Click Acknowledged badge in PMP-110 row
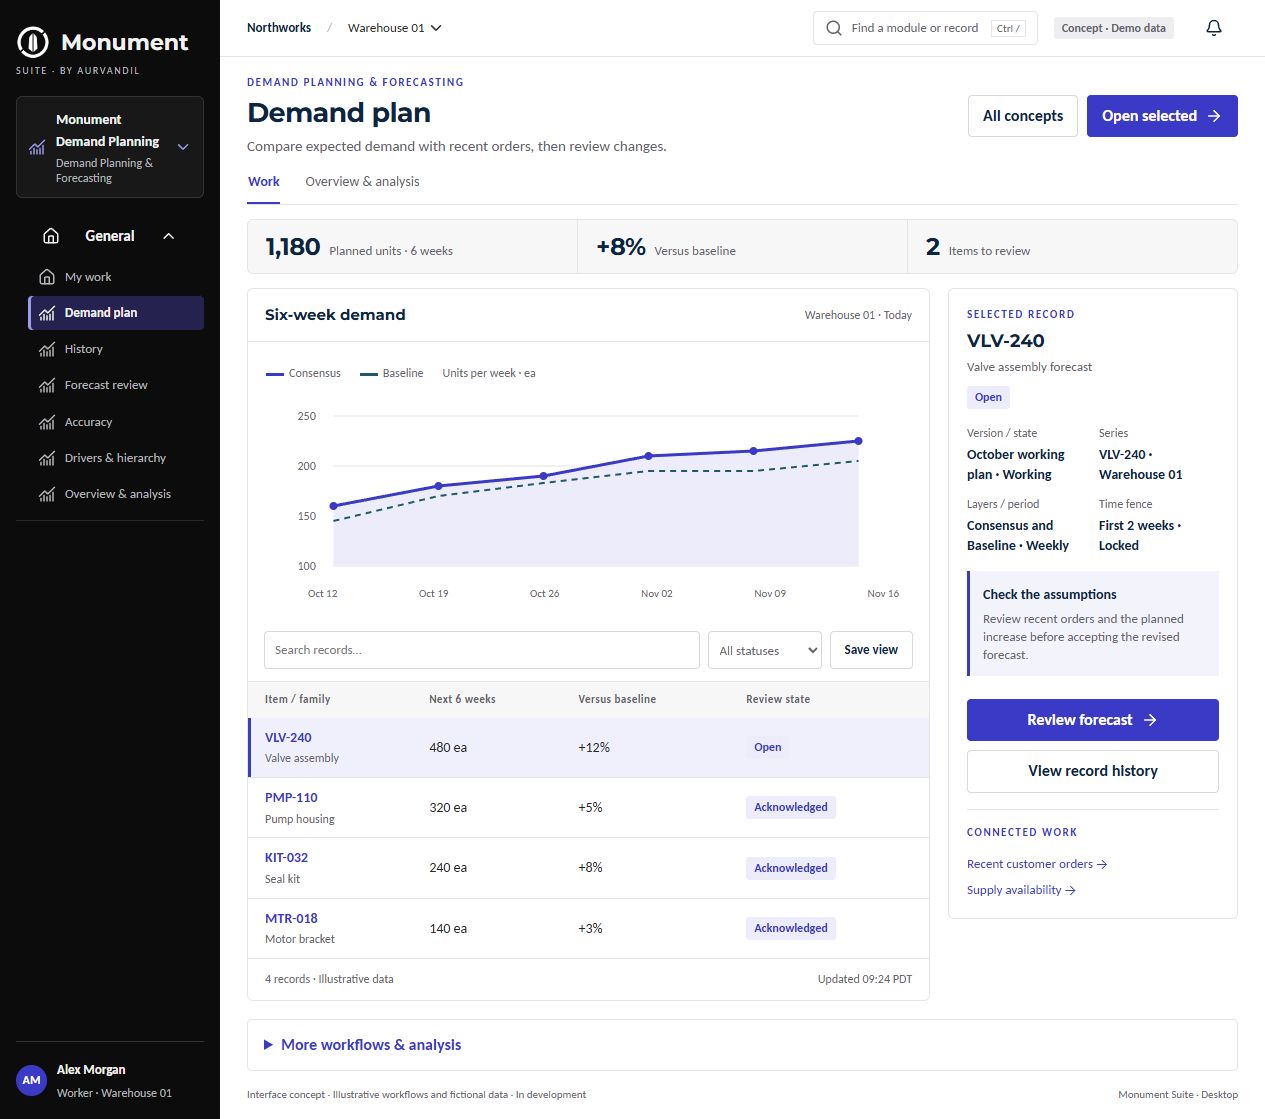The image size is (1265, 1119). (791, 807)
